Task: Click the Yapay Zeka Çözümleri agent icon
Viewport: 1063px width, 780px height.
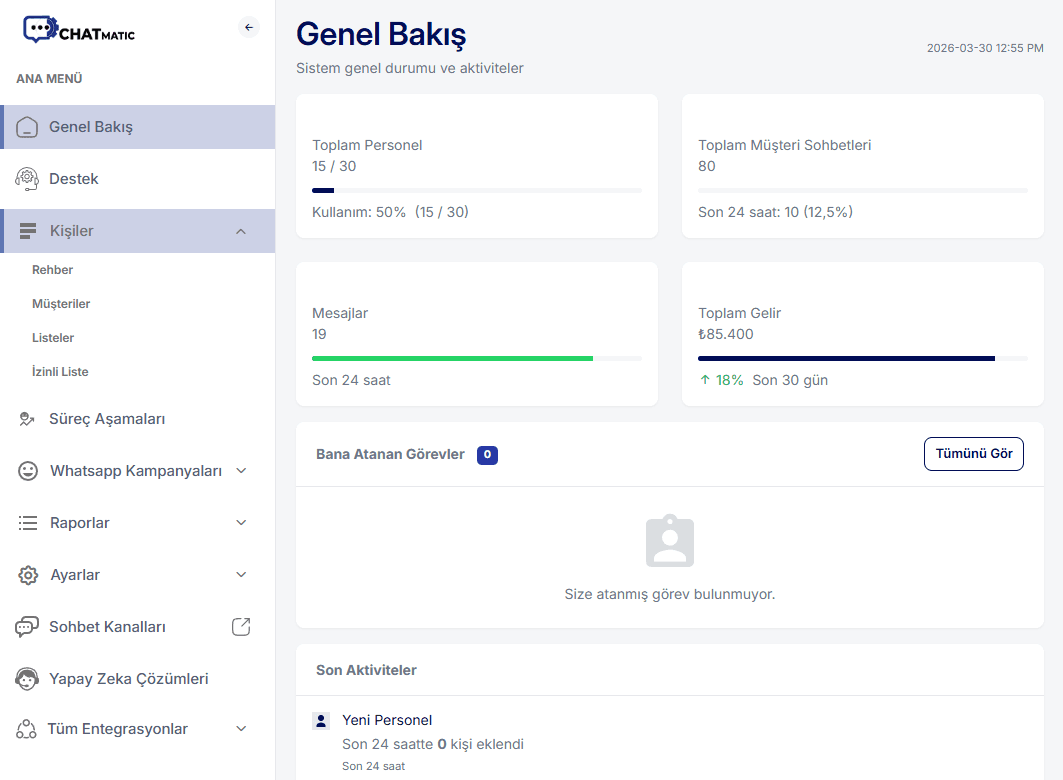Action: point(27,679)
